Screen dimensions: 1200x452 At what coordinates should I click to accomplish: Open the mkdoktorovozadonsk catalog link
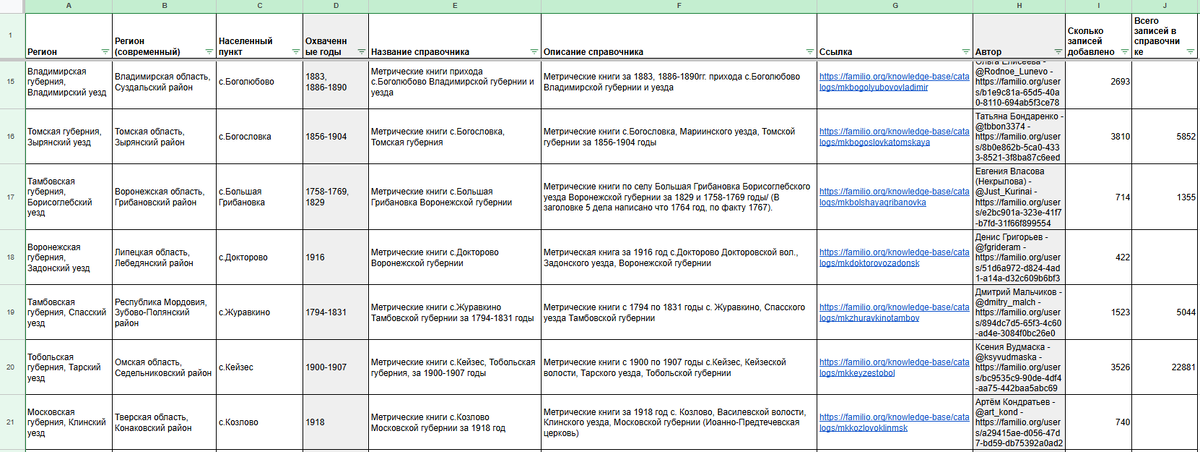point(894,257)
